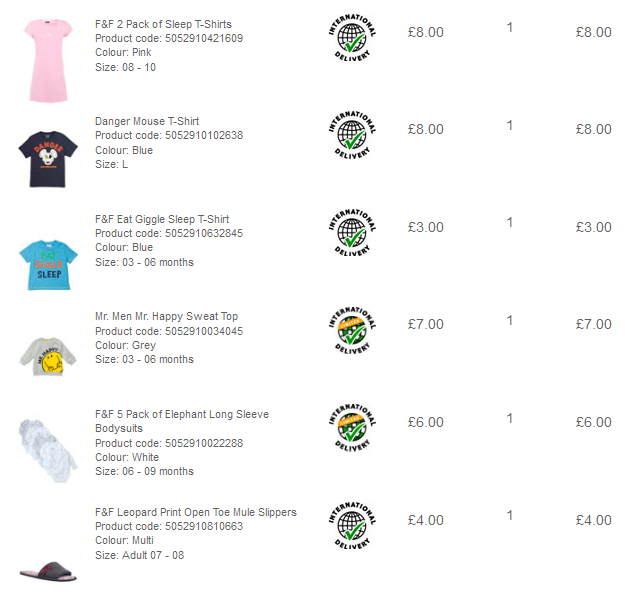View the Eat Giggle Sleep shirt image

pyautogui.click(x=48, y=265)
